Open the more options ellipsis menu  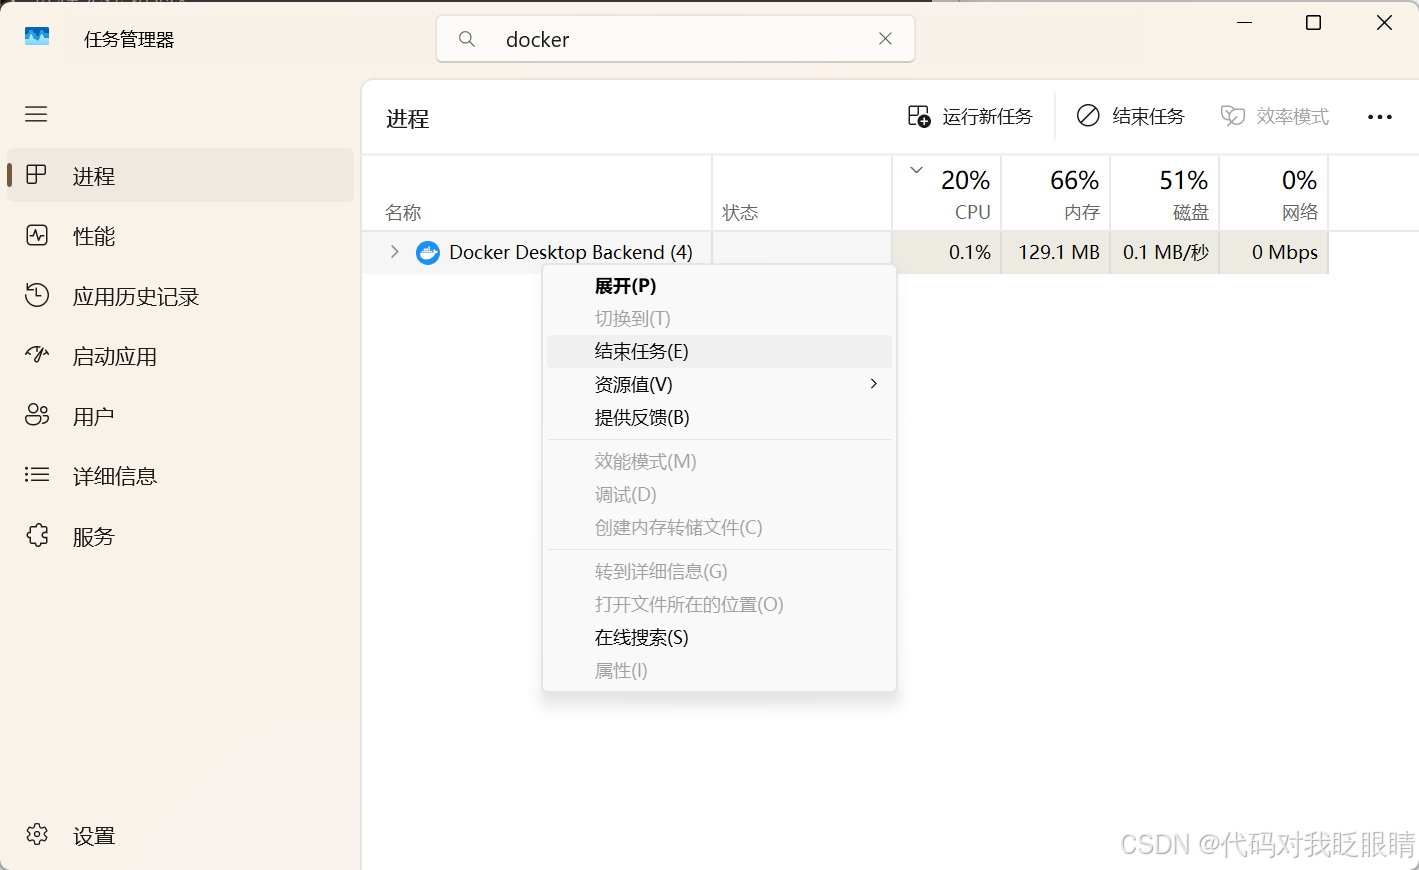[x=1380, y=116]
